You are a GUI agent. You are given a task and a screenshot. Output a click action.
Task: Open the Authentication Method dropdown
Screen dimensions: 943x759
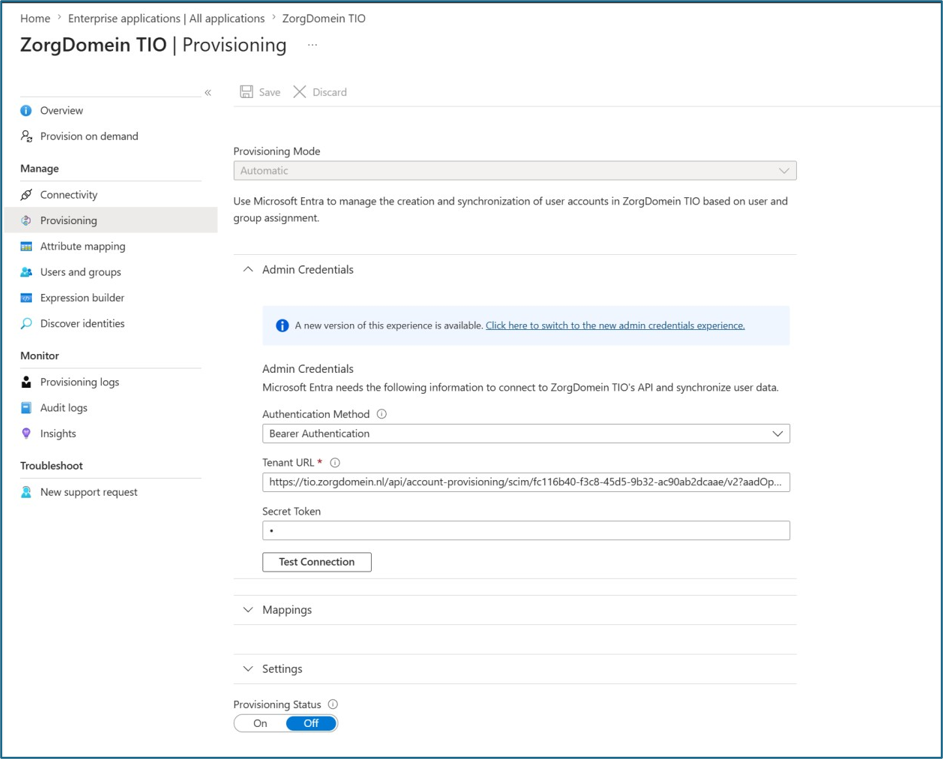(x=526, y=434)
